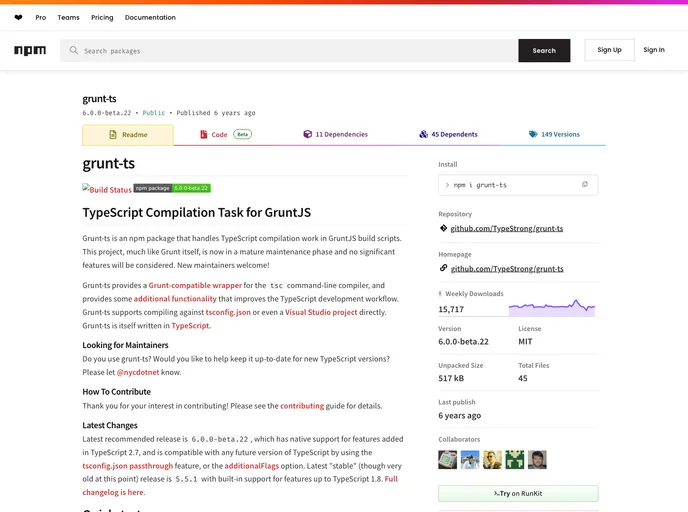Open the additionalFlags option link
Screen dimensions: 688x512
pos(252,466)
